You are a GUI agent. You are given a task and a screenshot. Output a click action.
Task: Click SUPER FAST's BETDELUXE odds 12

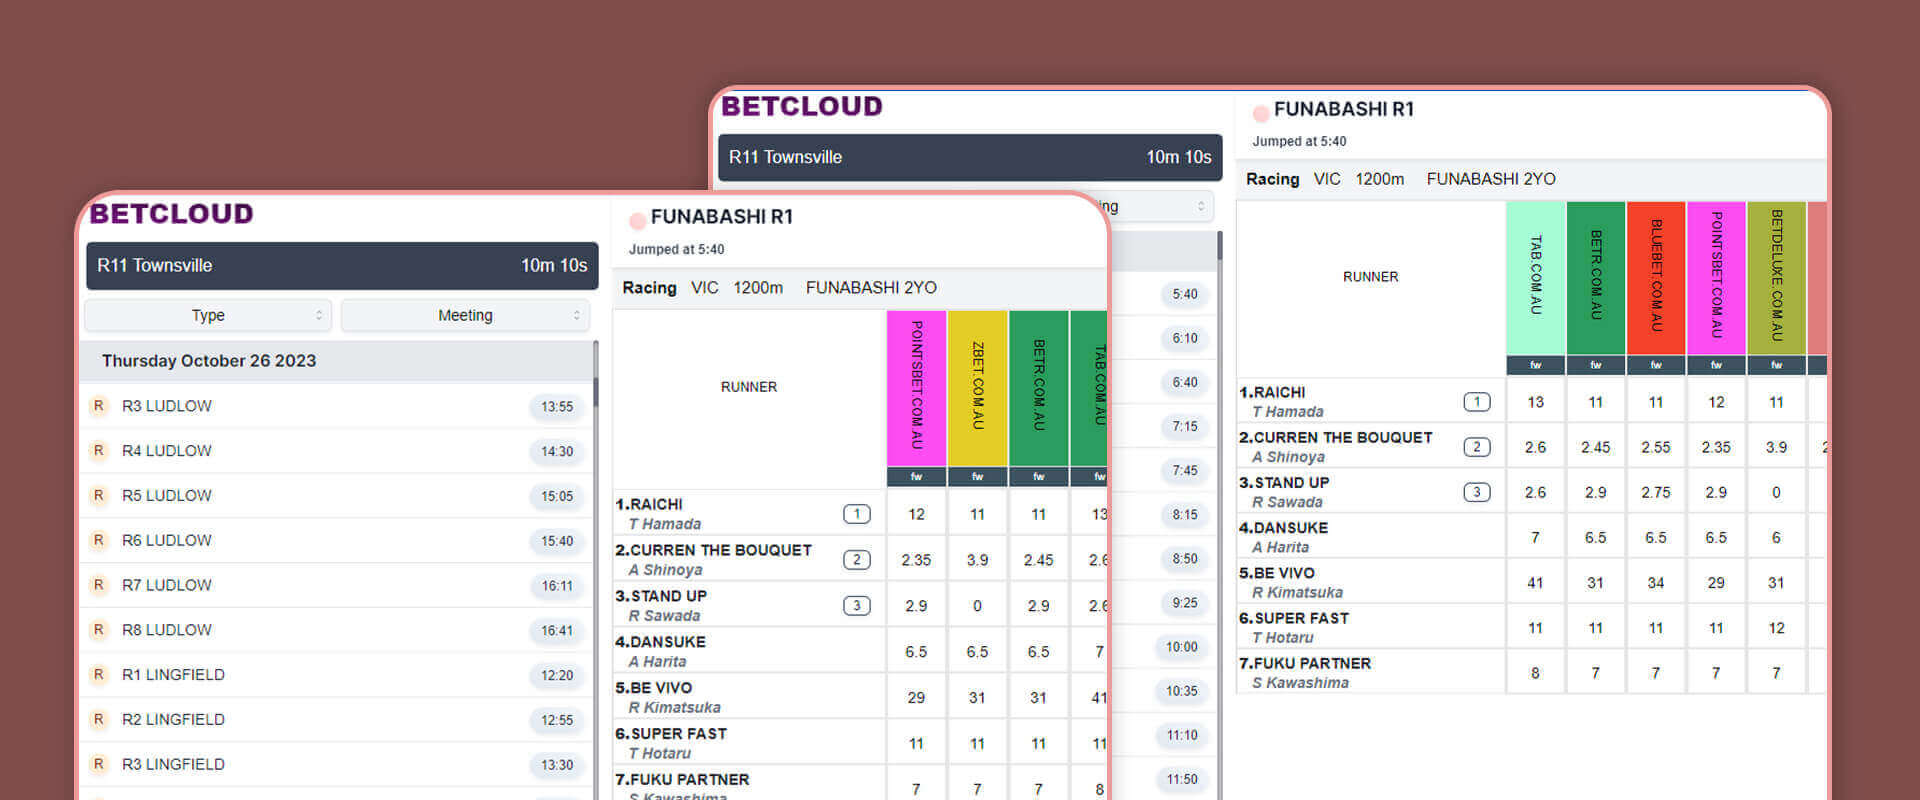[x=1776, y=628]
